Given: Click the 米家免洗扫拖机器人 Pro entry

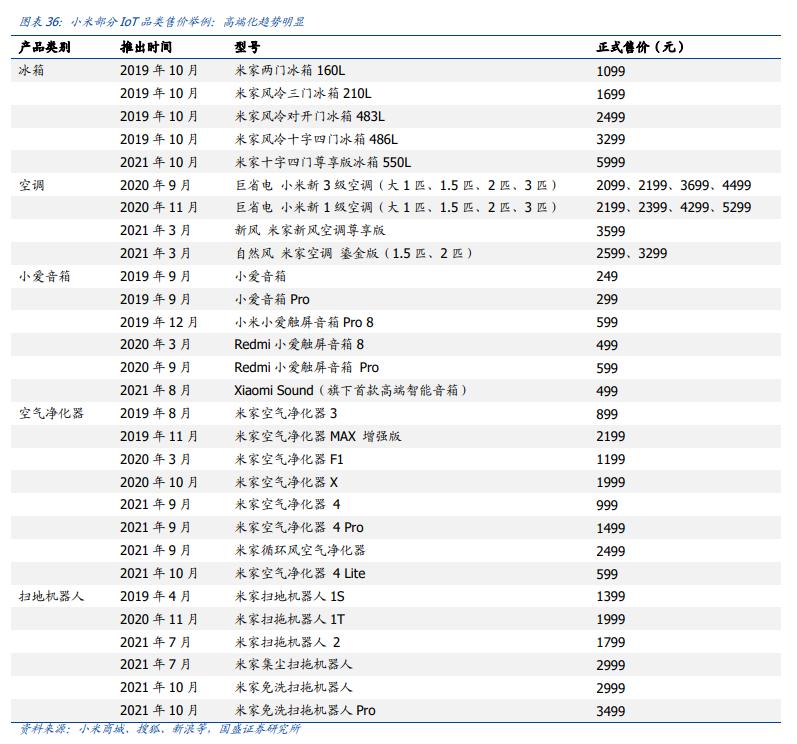Looking at the screenshot, I should [x=305, y=710].
